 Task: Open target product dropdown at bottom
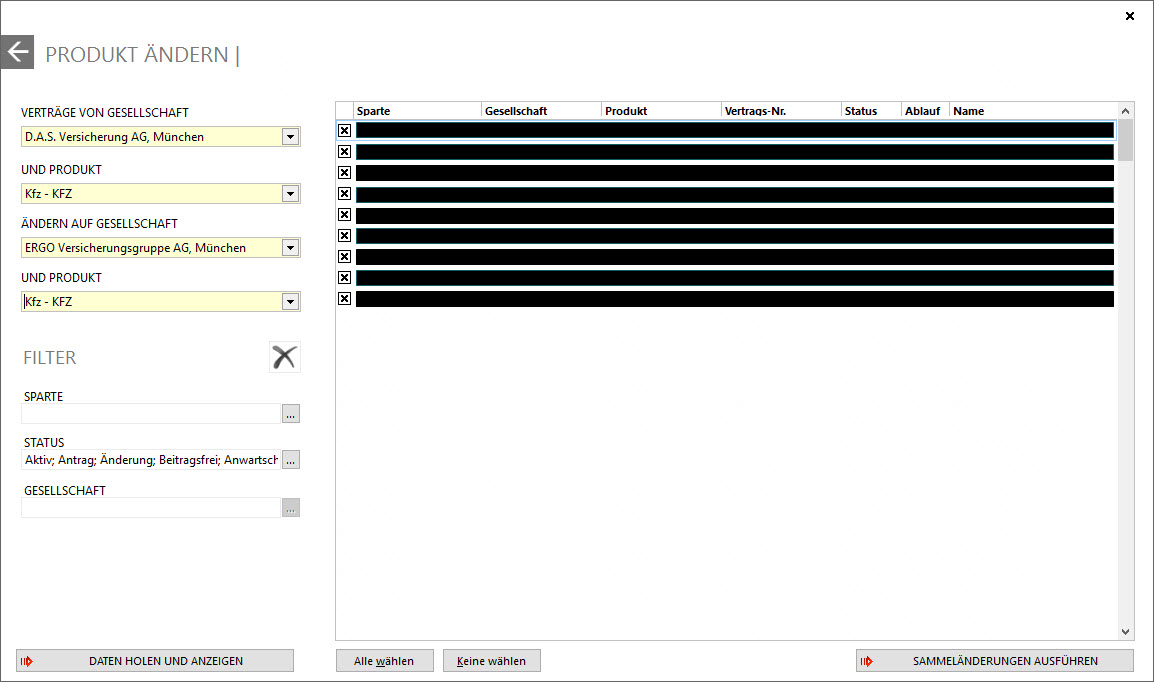tap(290, 301)
